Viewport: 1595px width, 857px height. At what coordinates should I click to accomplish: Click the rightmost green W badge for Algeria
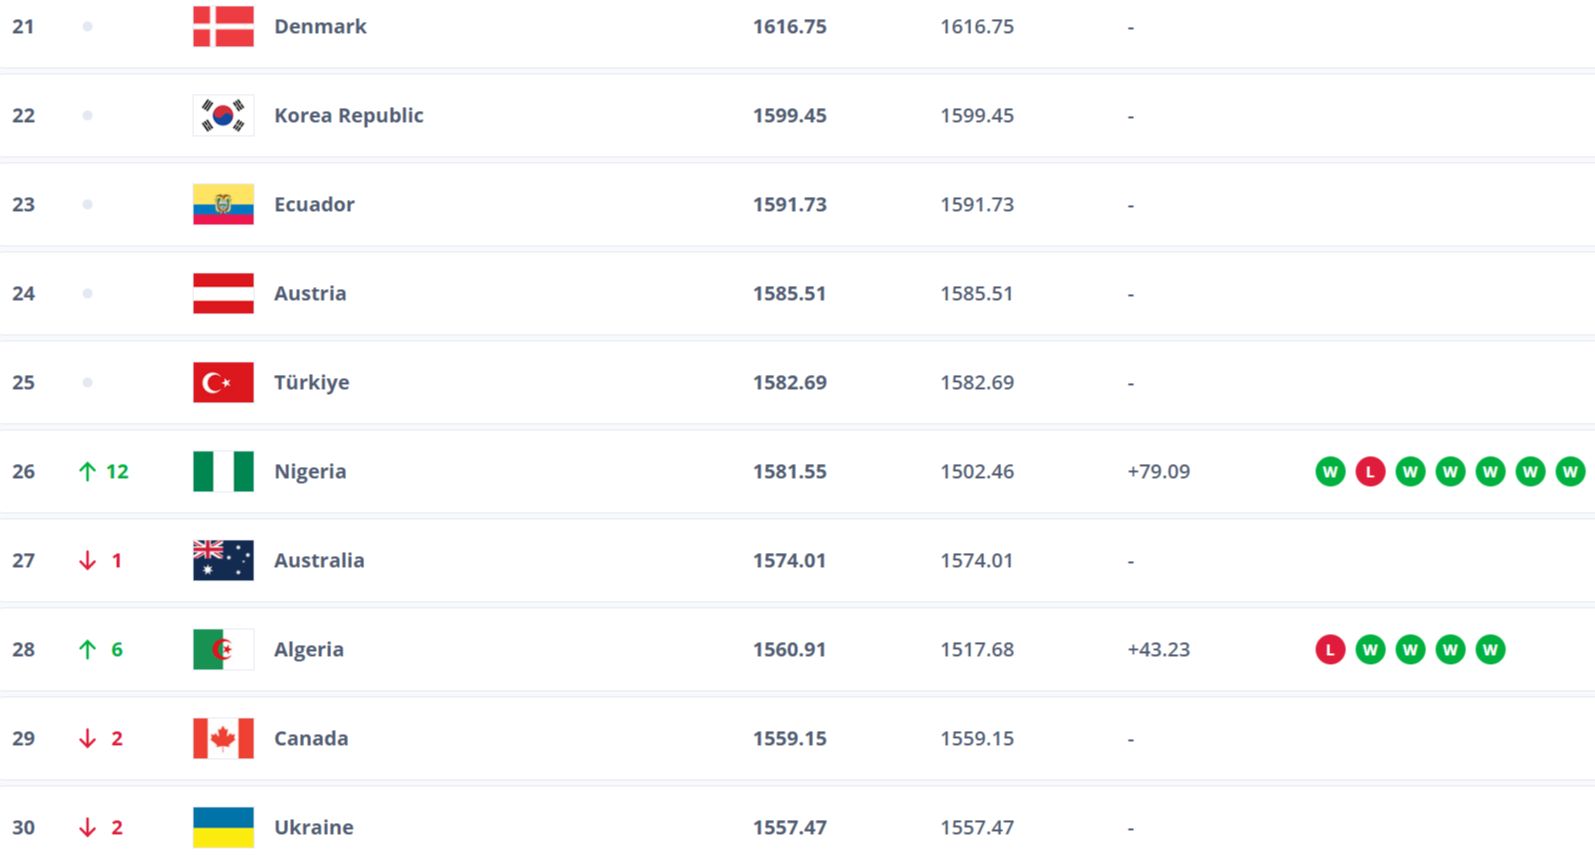[1490, 650]
